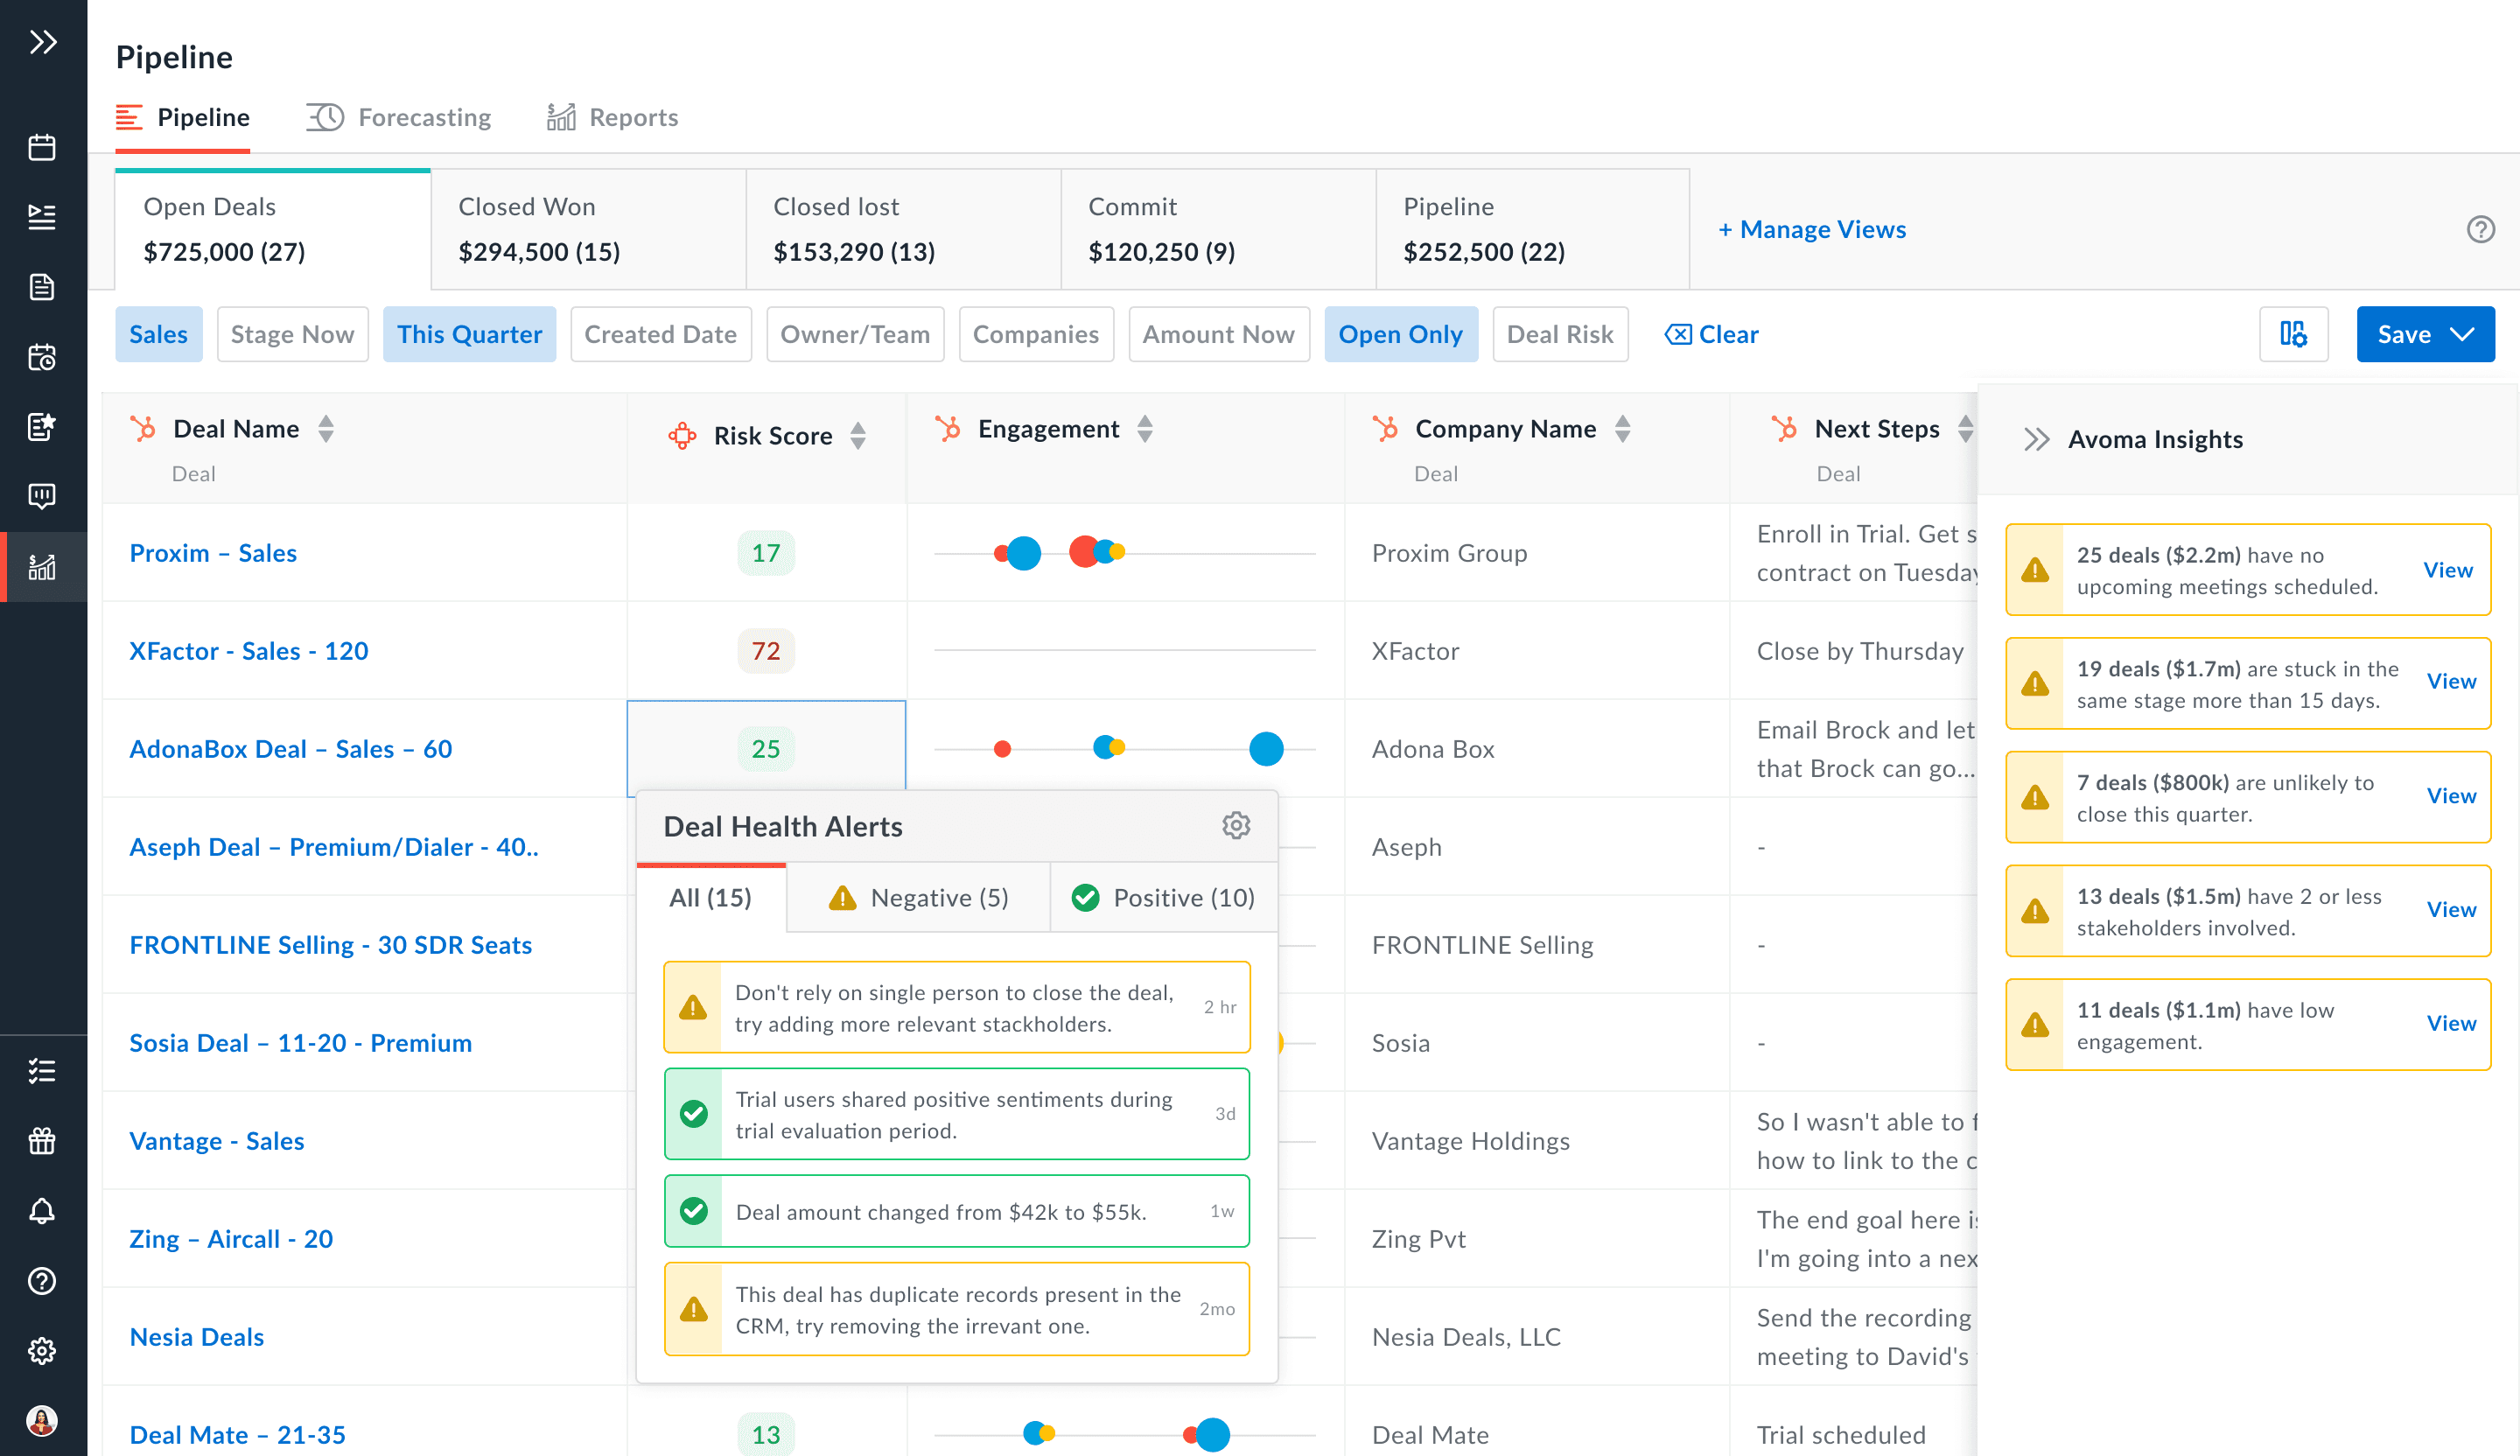Enable the Deal Risk filter chip

1559,334
